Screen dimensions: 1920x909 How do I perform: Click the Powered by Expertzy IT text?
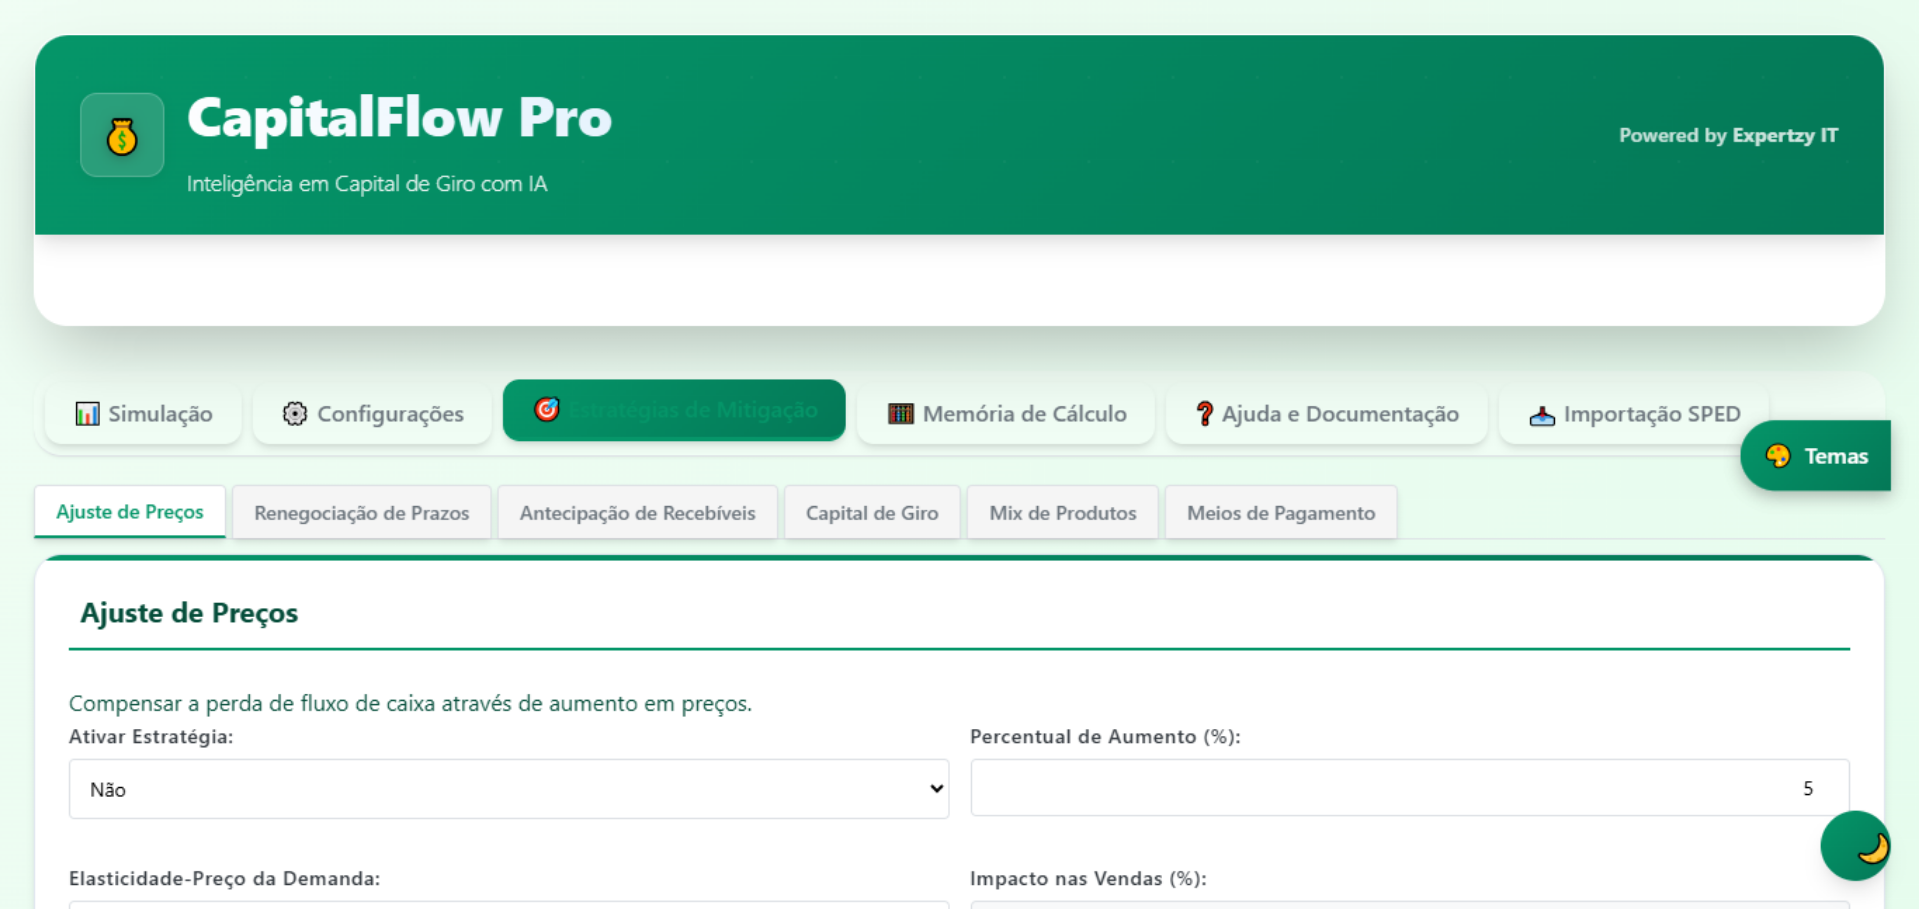point(1728,135)
